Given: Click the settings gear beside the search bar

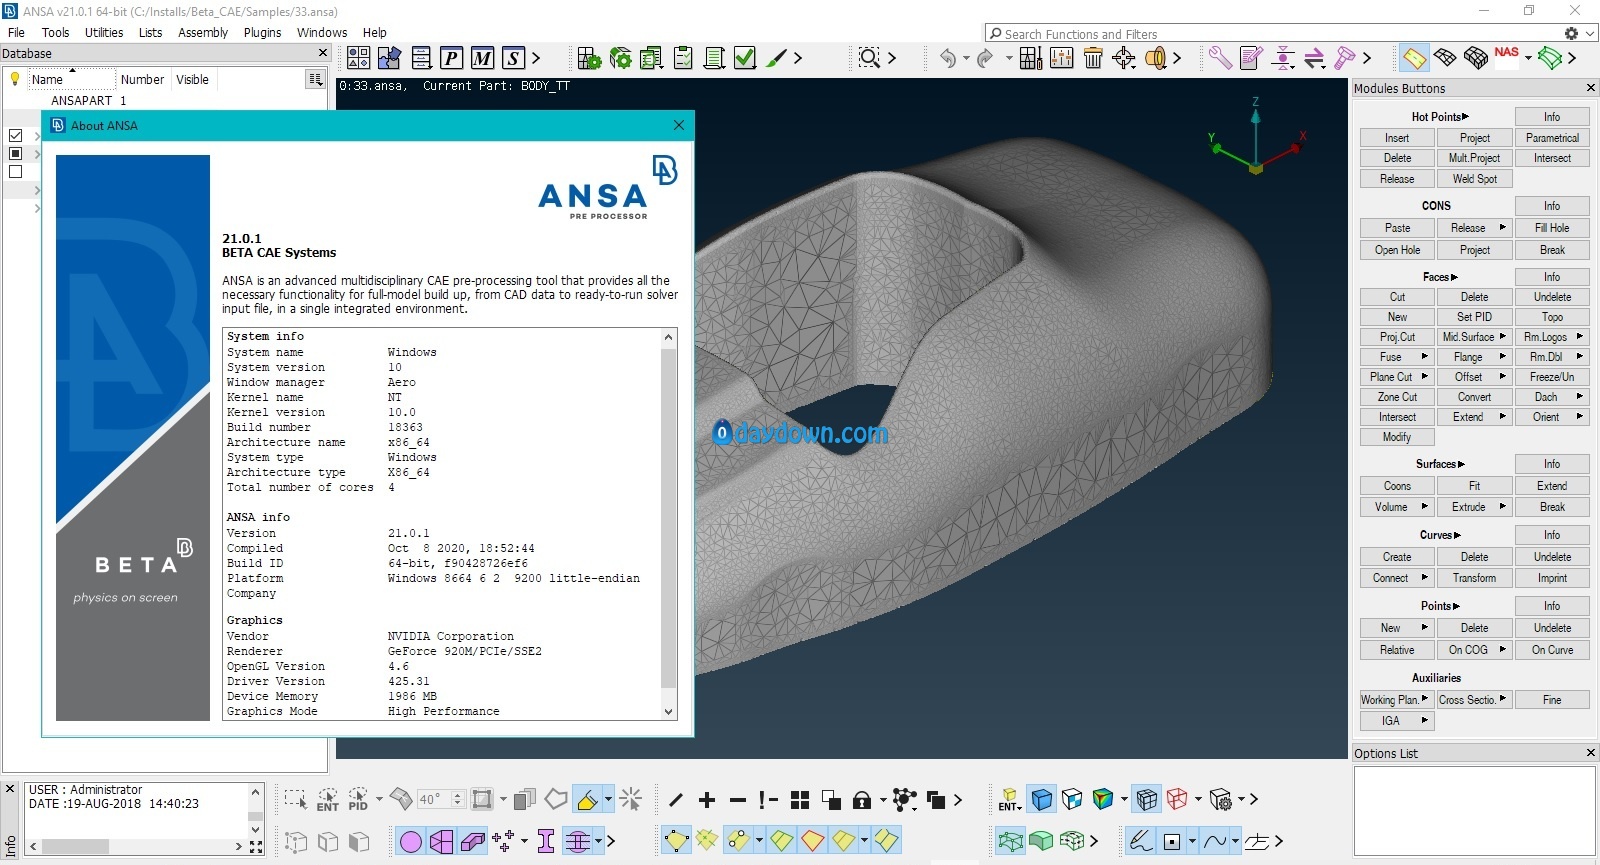Looking at the screenshot, I should (1571, 33).
